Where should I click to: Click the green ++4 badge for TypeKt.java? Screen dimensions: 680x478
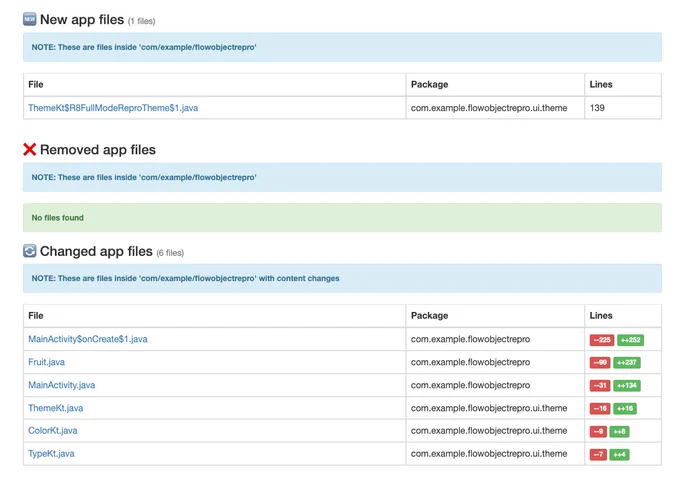click(619, 455)
